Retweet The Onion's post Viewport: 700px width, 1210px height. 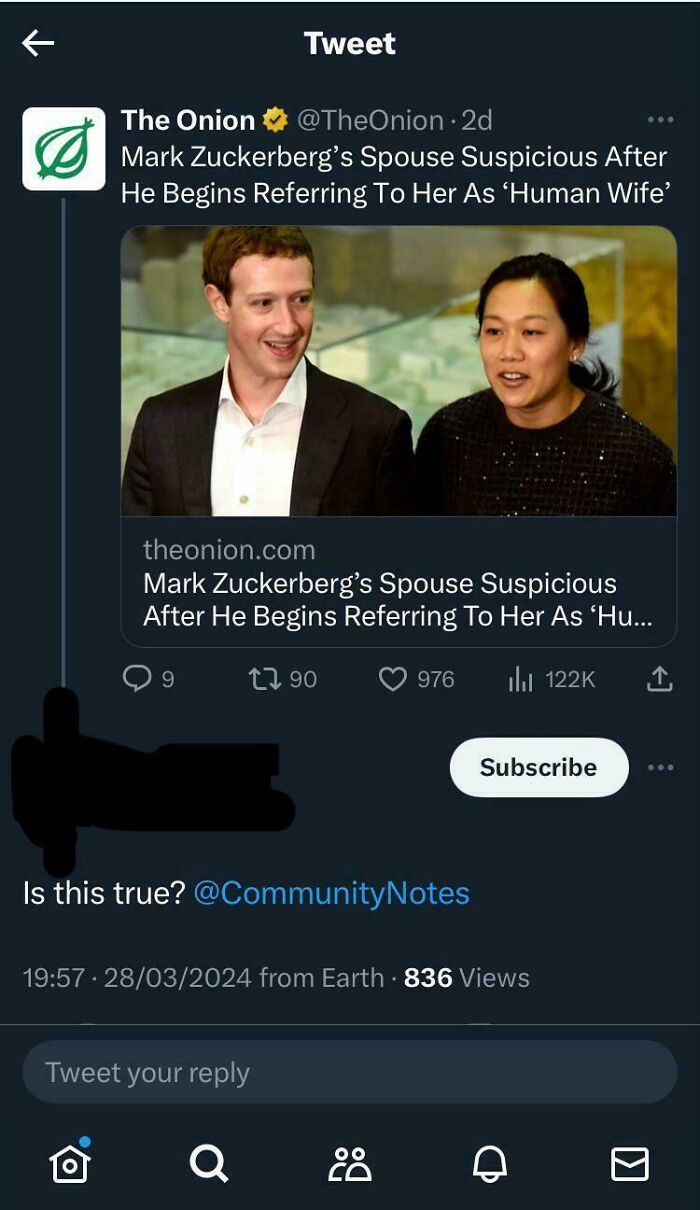[264, 679]
